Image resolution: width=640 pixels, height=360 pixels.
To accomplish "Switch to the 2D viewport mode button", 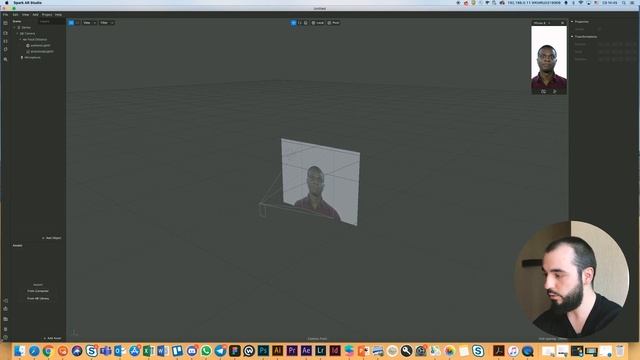I will 77,23.
